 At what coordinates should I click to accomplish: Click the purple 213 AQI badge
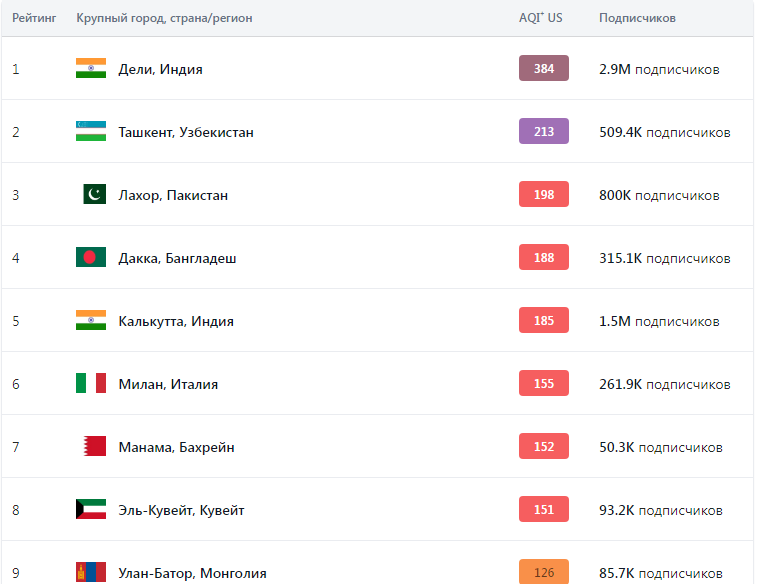pos(544,132)
